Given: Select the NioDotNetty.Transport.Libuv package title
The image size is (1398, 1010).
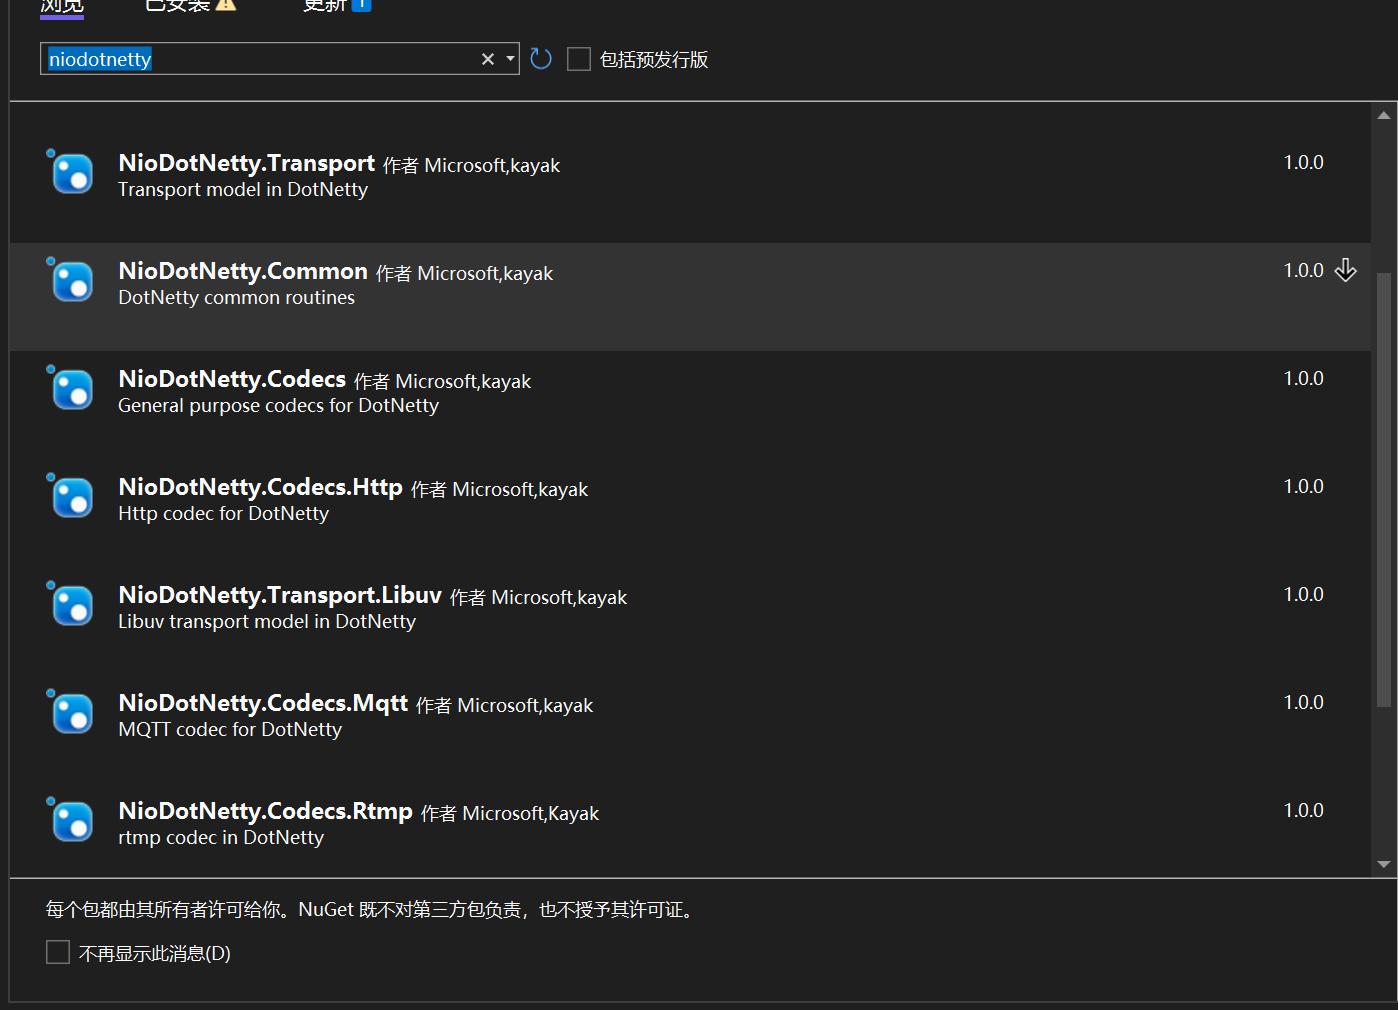Looking at the screenshot, I should [x=280, y=595].
